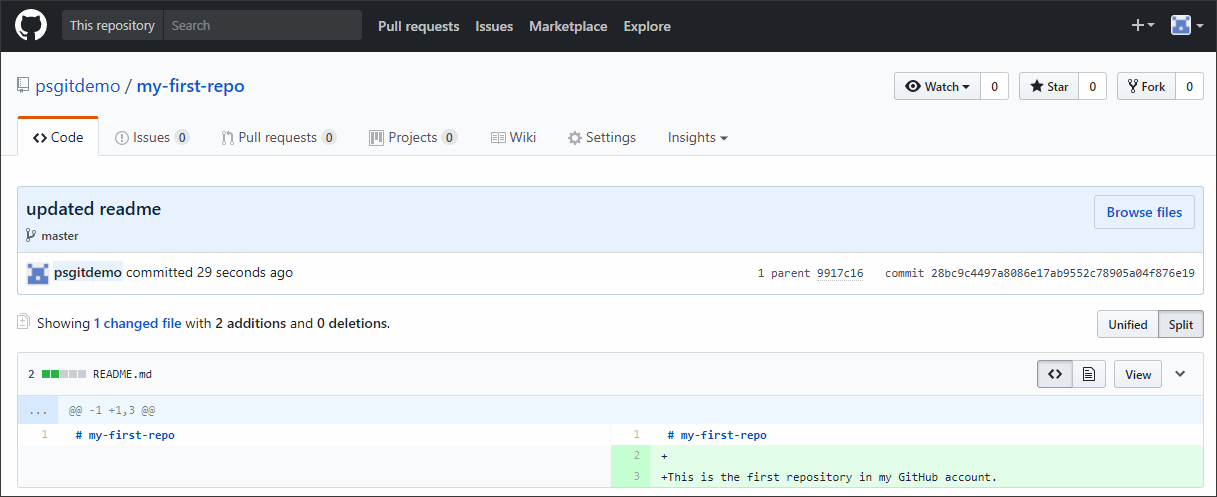
Task: Collapse the README.md diff with chevron
Action: click(1180, 374)
